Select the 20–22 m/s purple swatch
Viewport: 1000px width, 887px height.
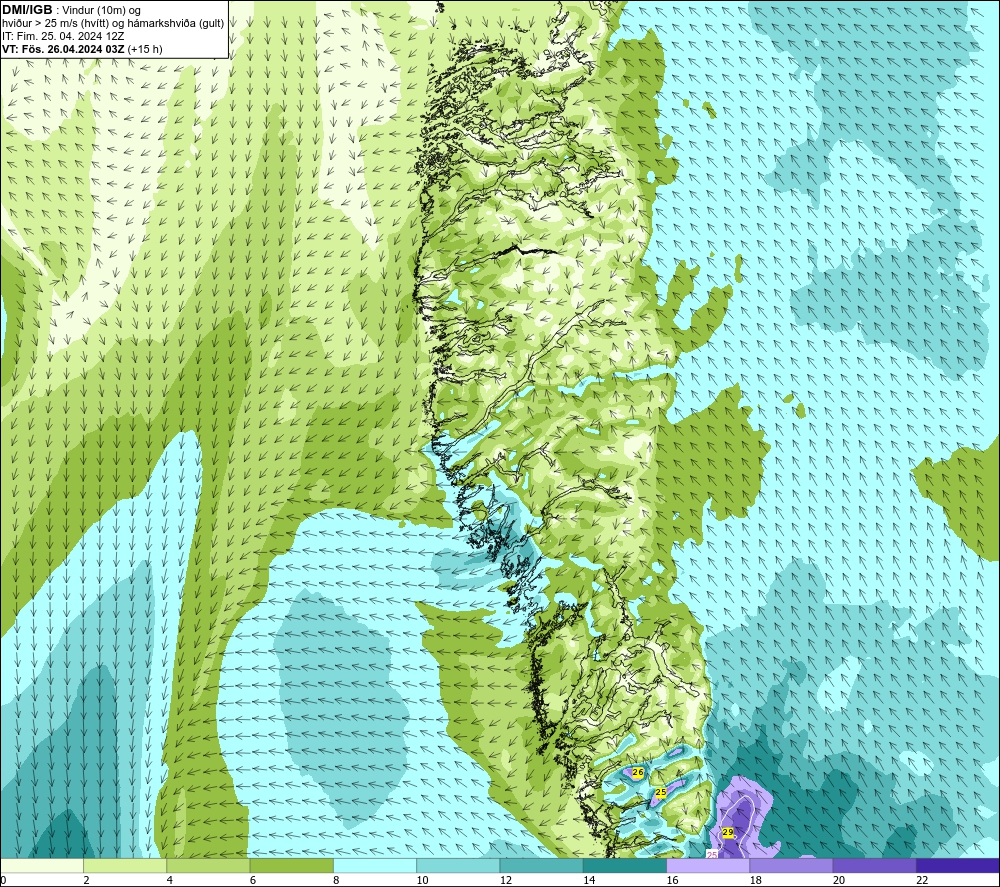click(x=874, y=865)
